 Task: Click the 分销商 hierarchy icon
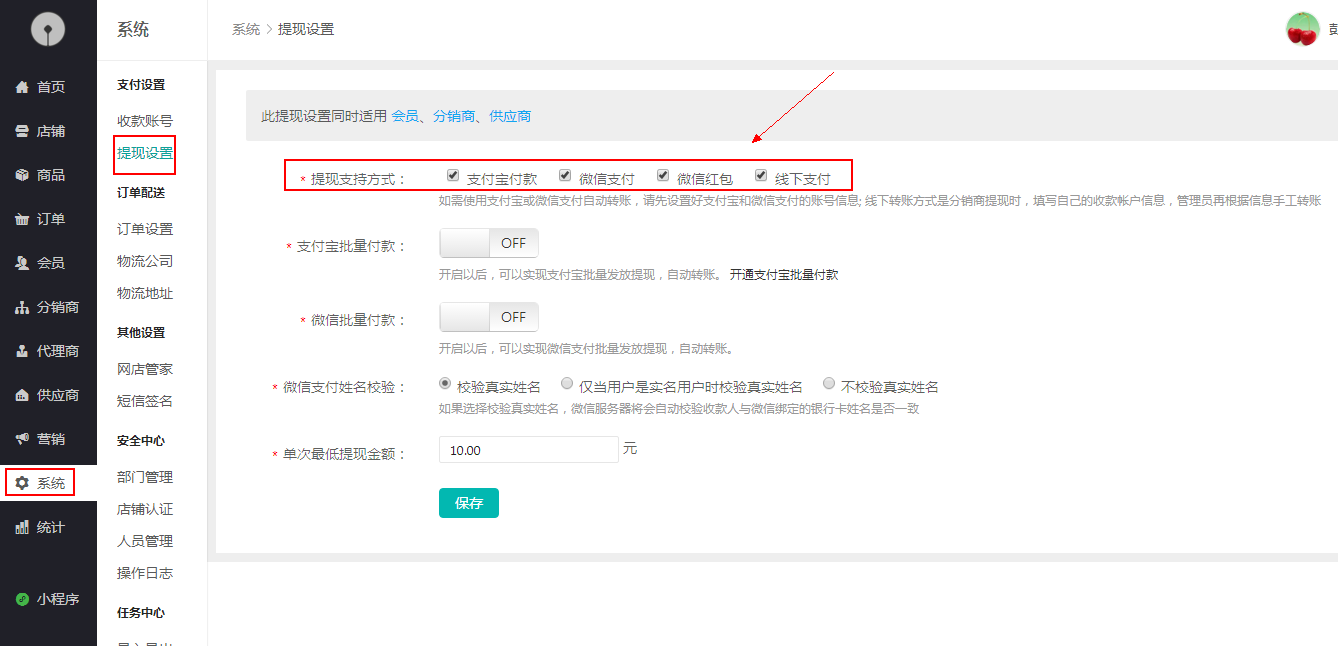tap(22, 307)
